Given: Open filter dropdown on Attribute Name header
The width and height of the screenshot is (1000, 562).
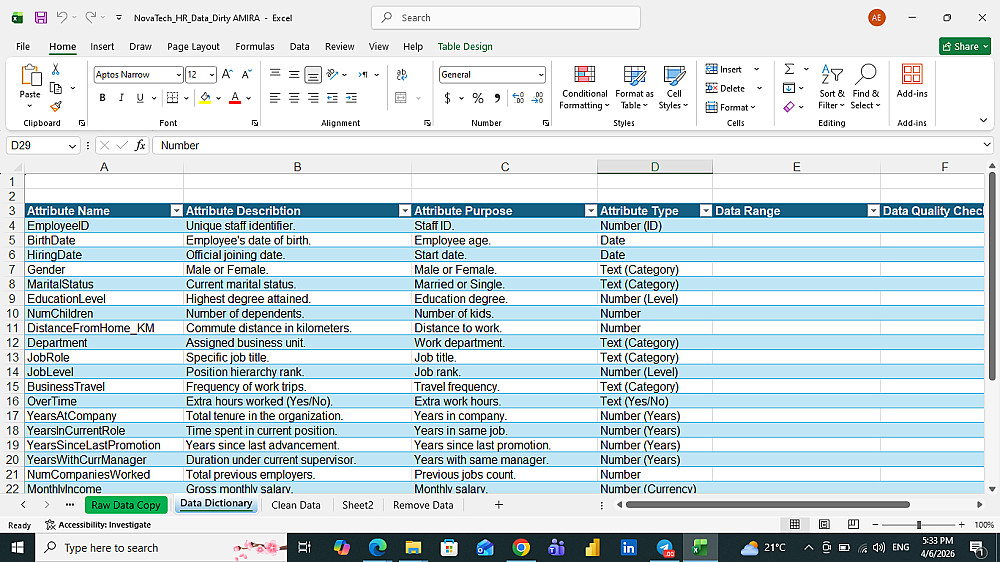Looking at the screenshot, I should click(176, 211).
